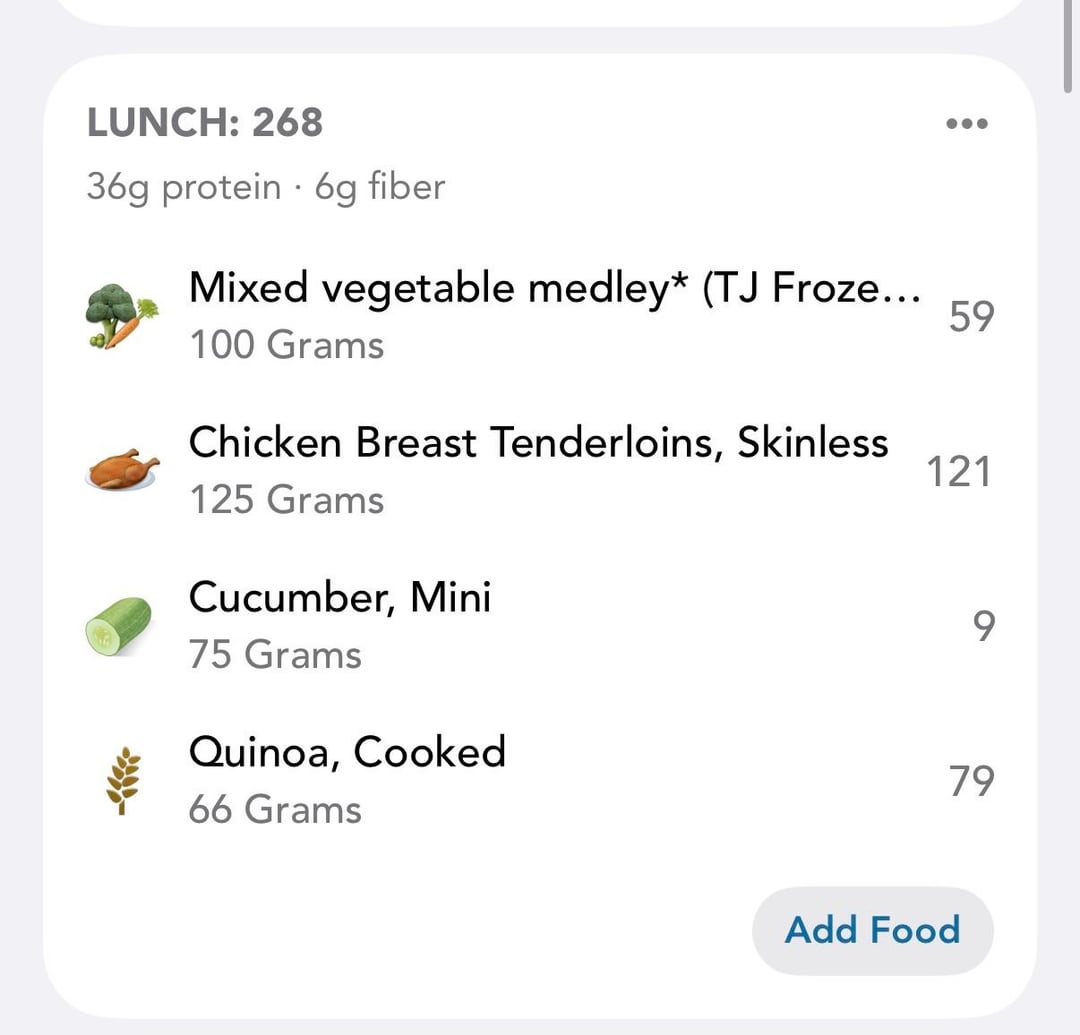Open the Mixed vegetable medley entry
Image resolution: width=1080 pixels, height=1035 pixels.
click(x=554, y=289)
